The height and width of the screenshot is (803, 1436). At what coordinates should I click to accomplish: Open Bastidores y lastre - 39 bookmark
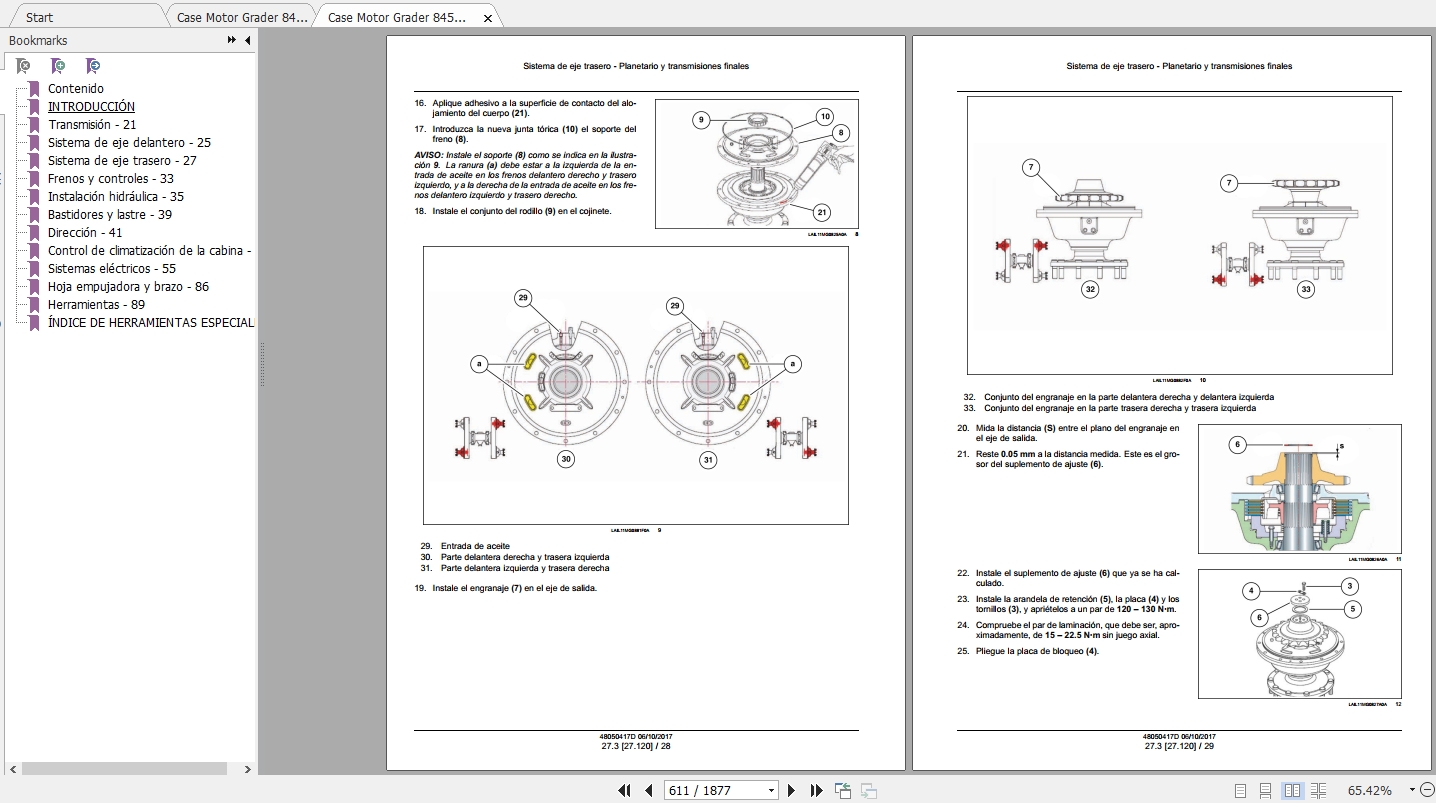tap(110, 214)
